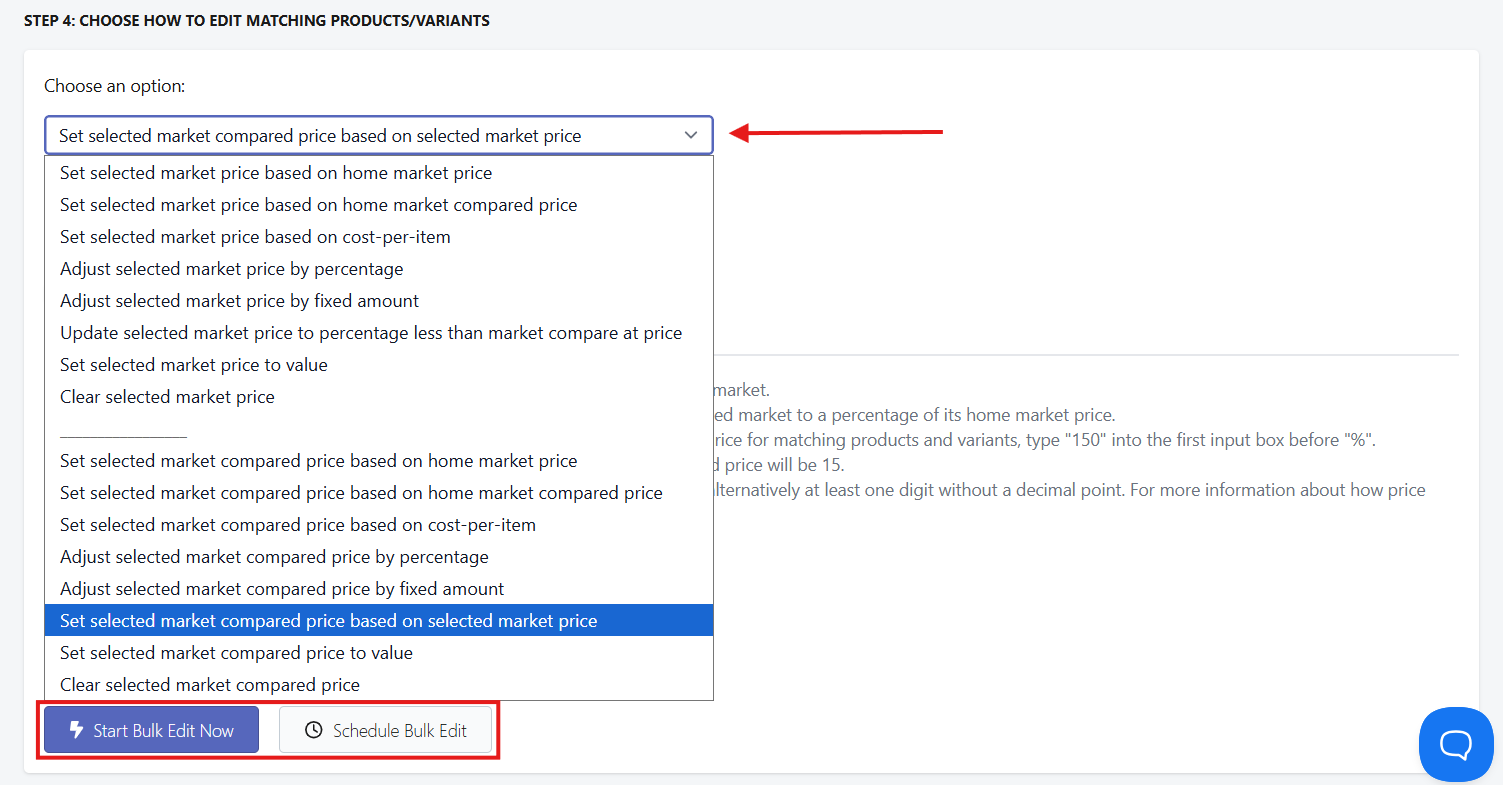The image size is (1503, 785).
Task: Select Set selected market price based on cost-per-item
Action: 379,237
